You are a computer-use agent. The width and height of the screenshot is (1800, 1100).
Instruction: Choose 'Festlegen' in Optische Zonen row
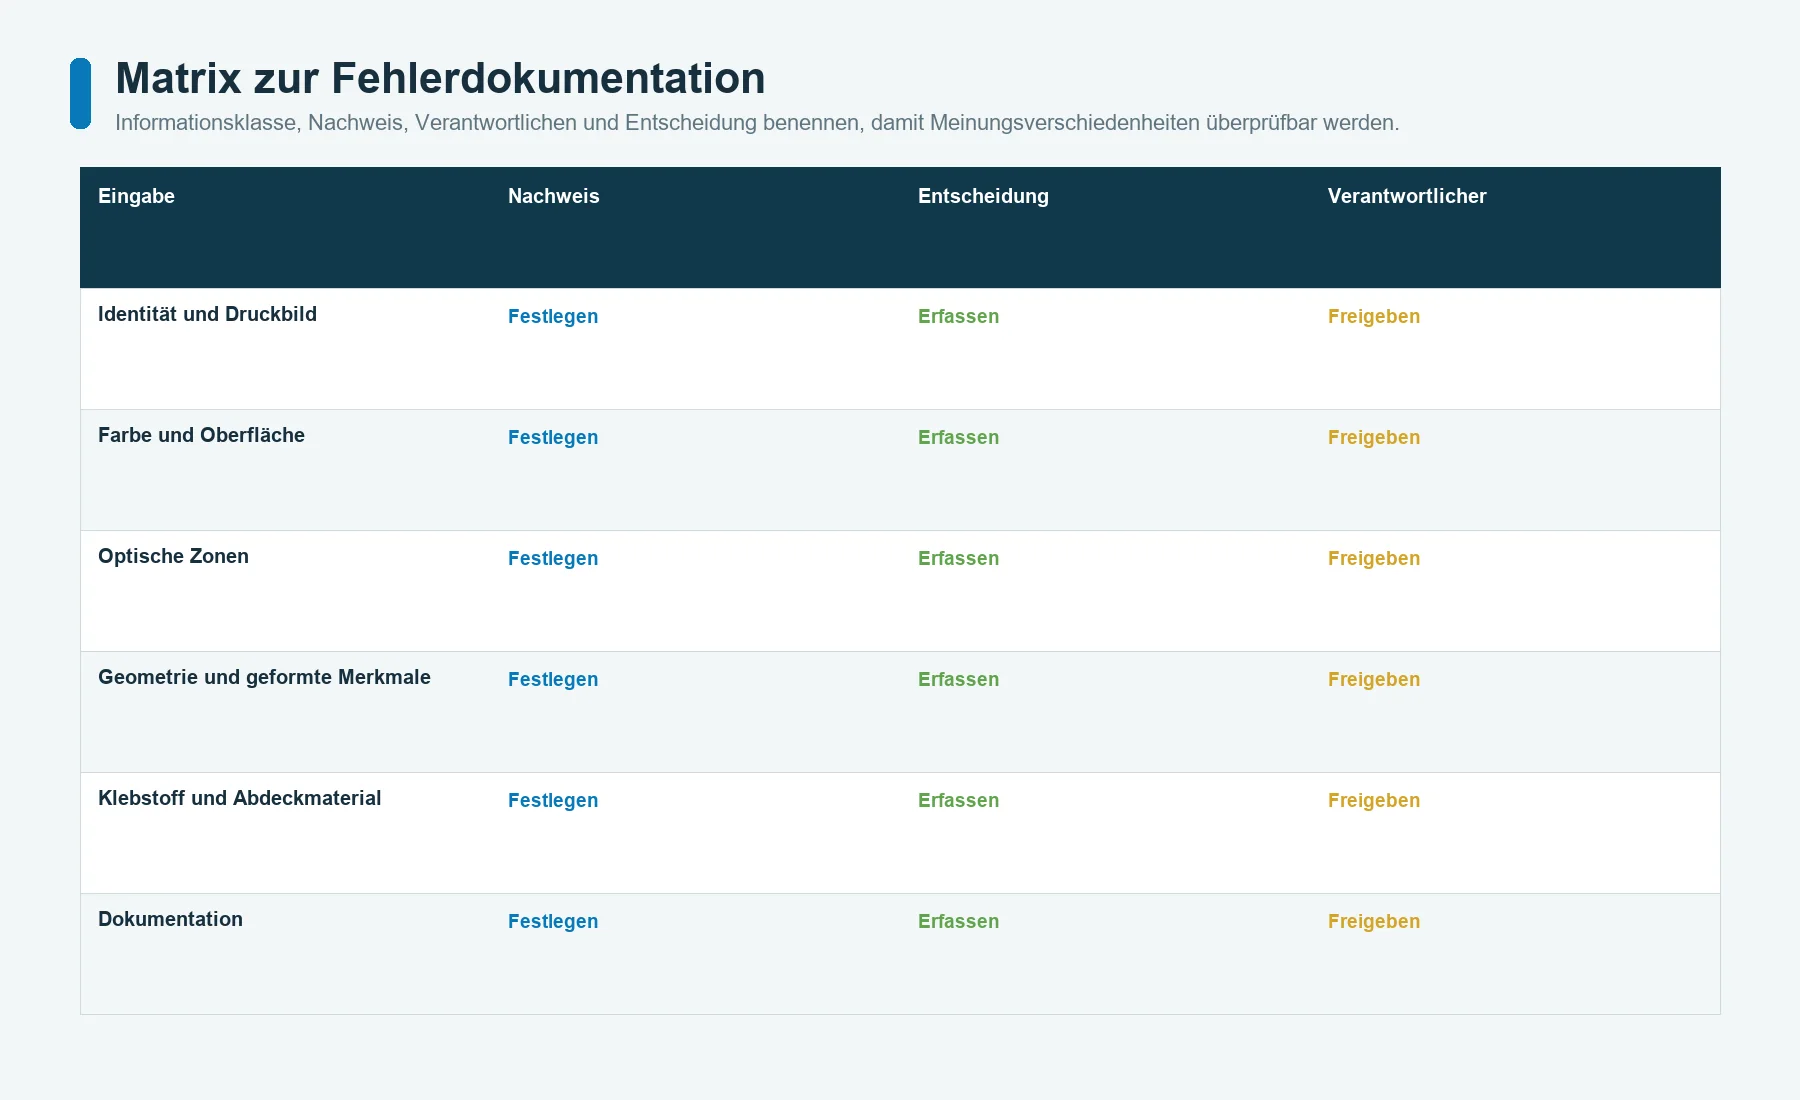553,558
